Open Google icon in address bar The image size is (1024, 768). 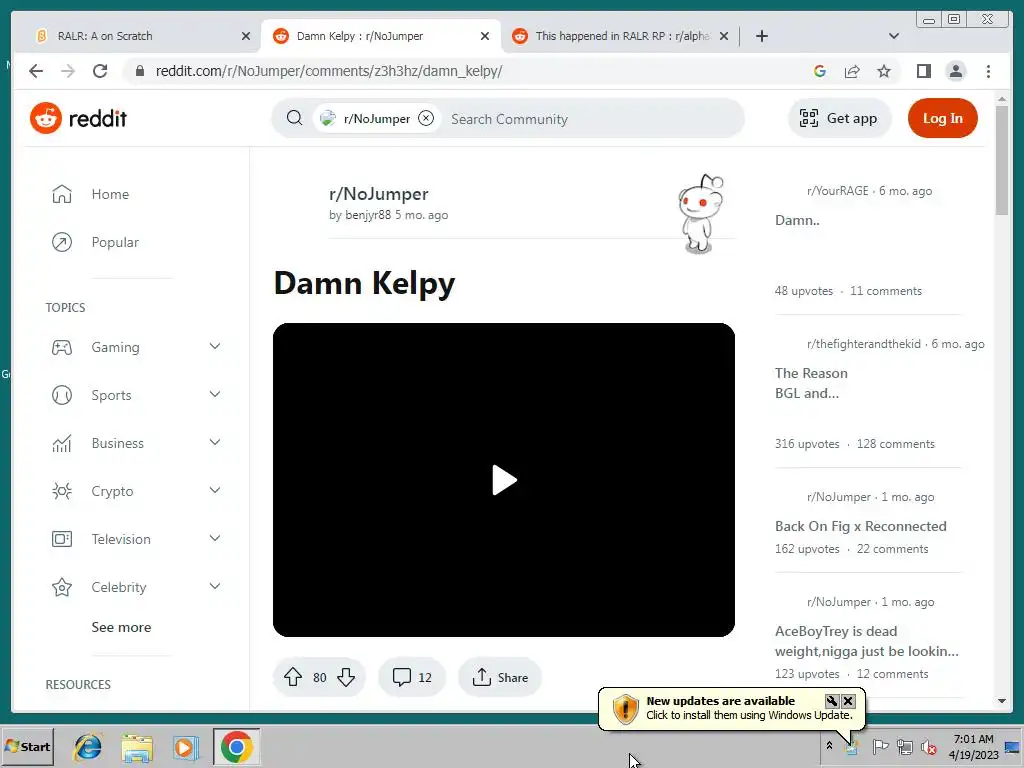pyautogui.click(x=820, y=71)
